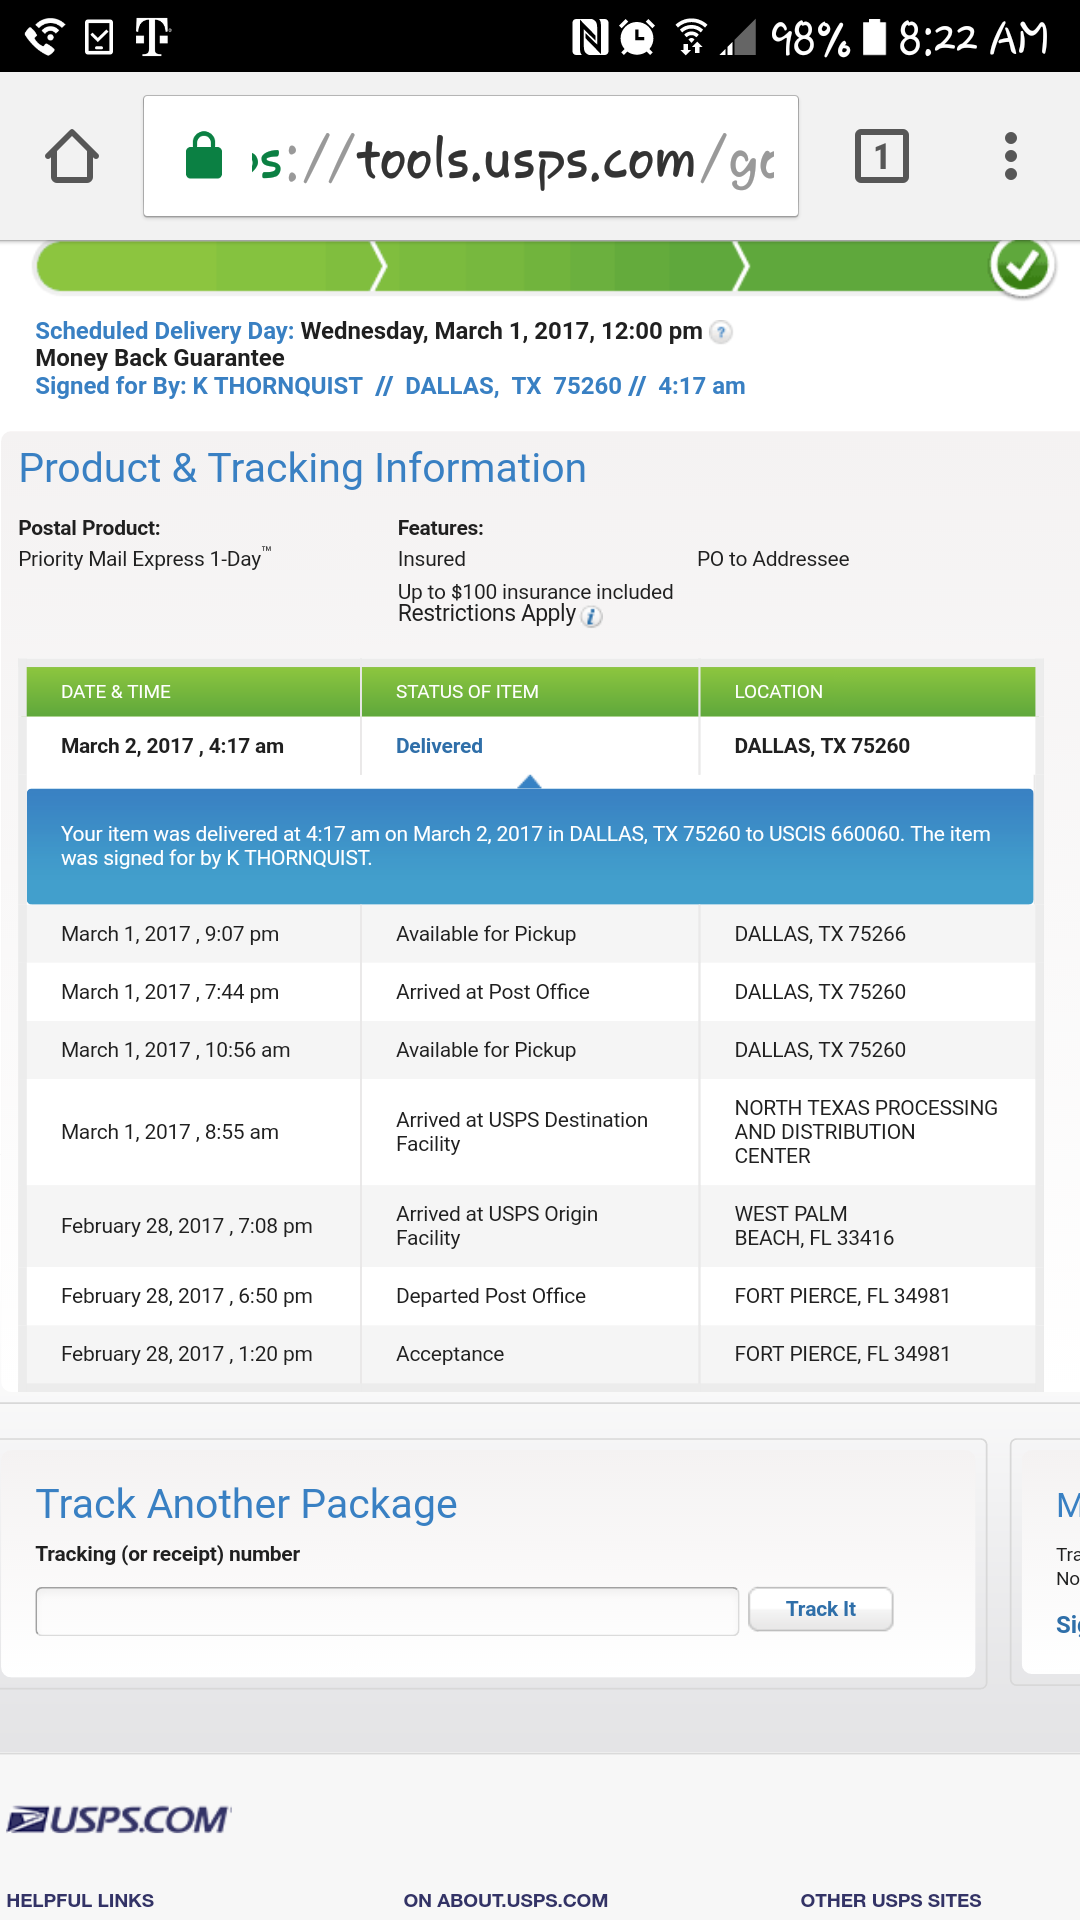Open the three-dot browser menu
This screenshot has width=1080, height=1920.
[x=1011, y=157]
